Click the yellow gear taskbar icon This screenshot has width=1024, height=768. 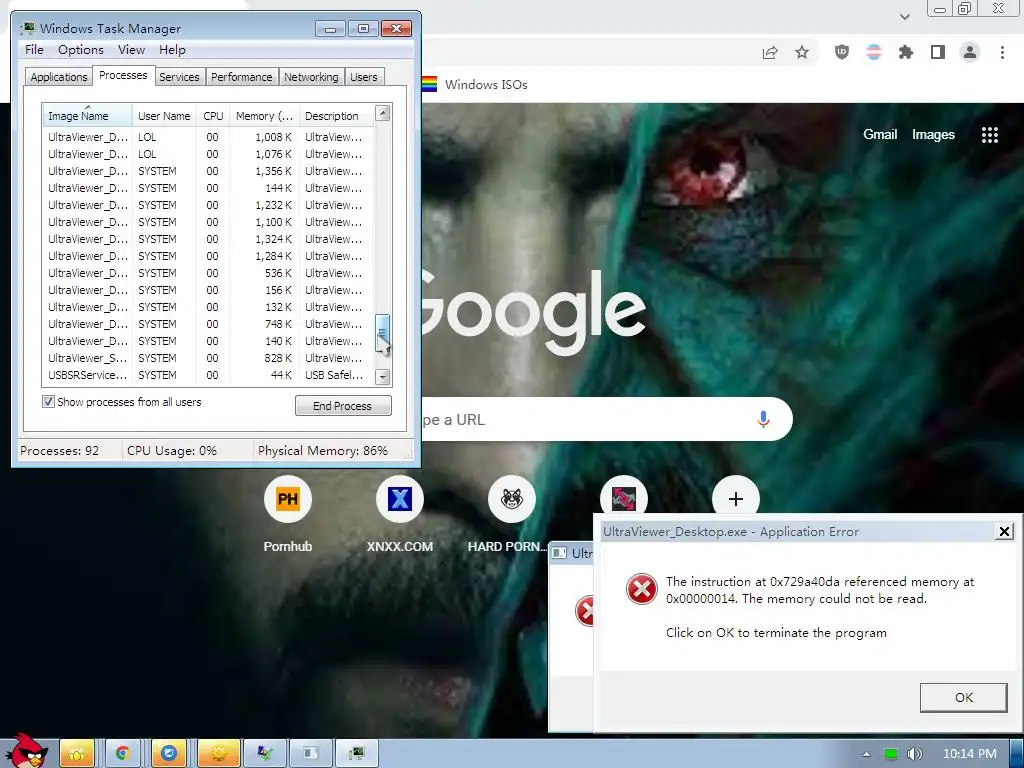coord(218,753)
